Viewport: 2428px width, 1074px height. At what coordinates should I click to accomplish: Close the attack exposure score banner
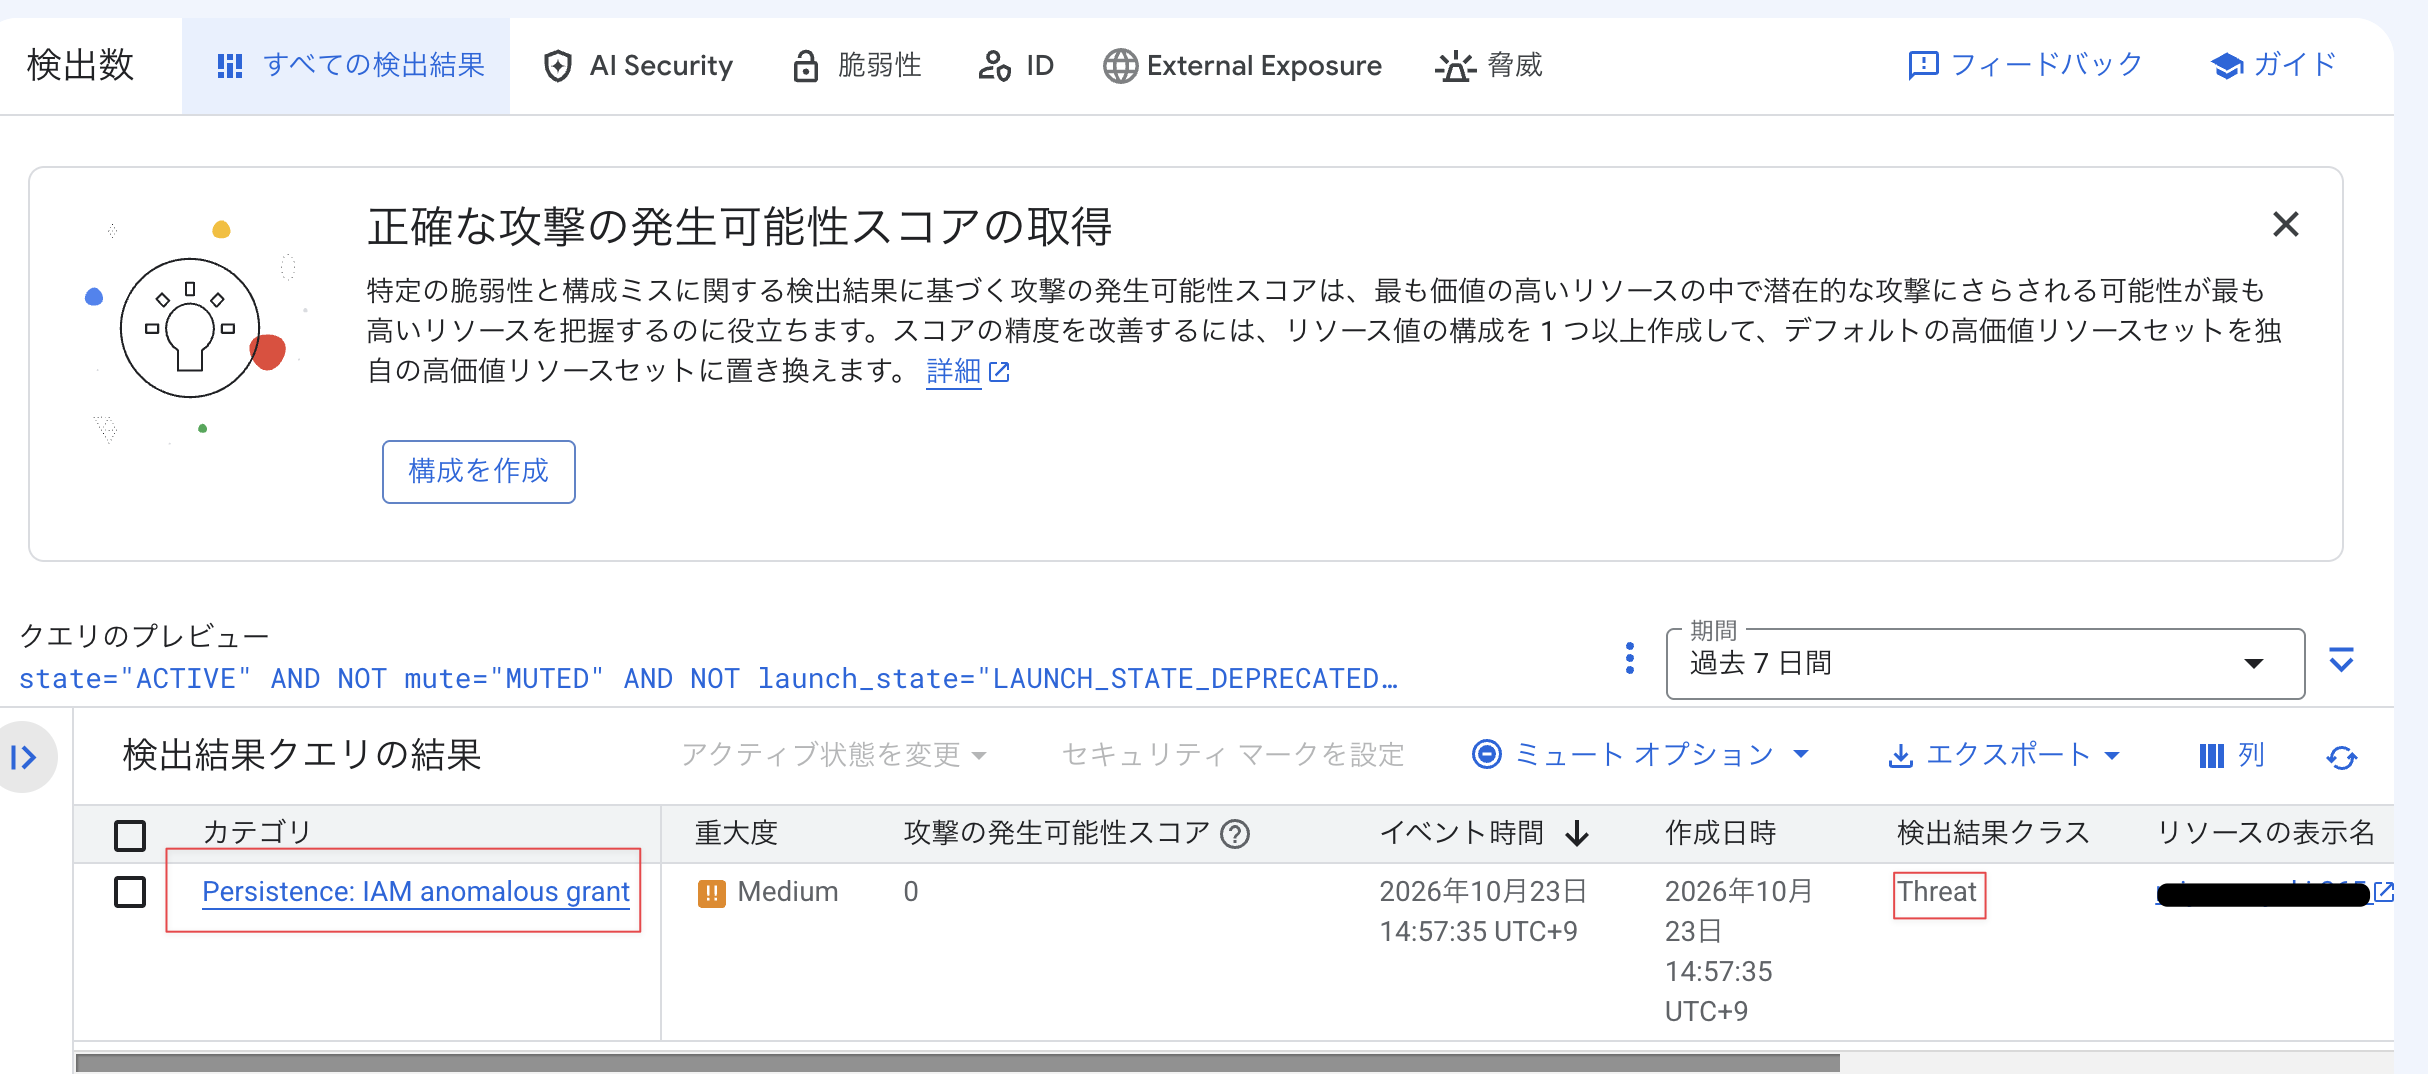[x=2285, y=224]
